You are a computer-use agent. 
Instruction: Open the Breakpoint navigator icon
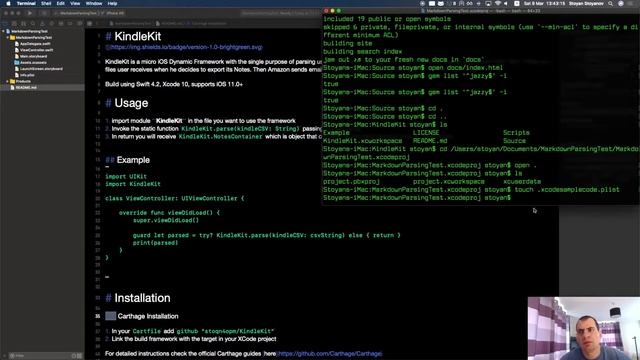coord(71,24)
